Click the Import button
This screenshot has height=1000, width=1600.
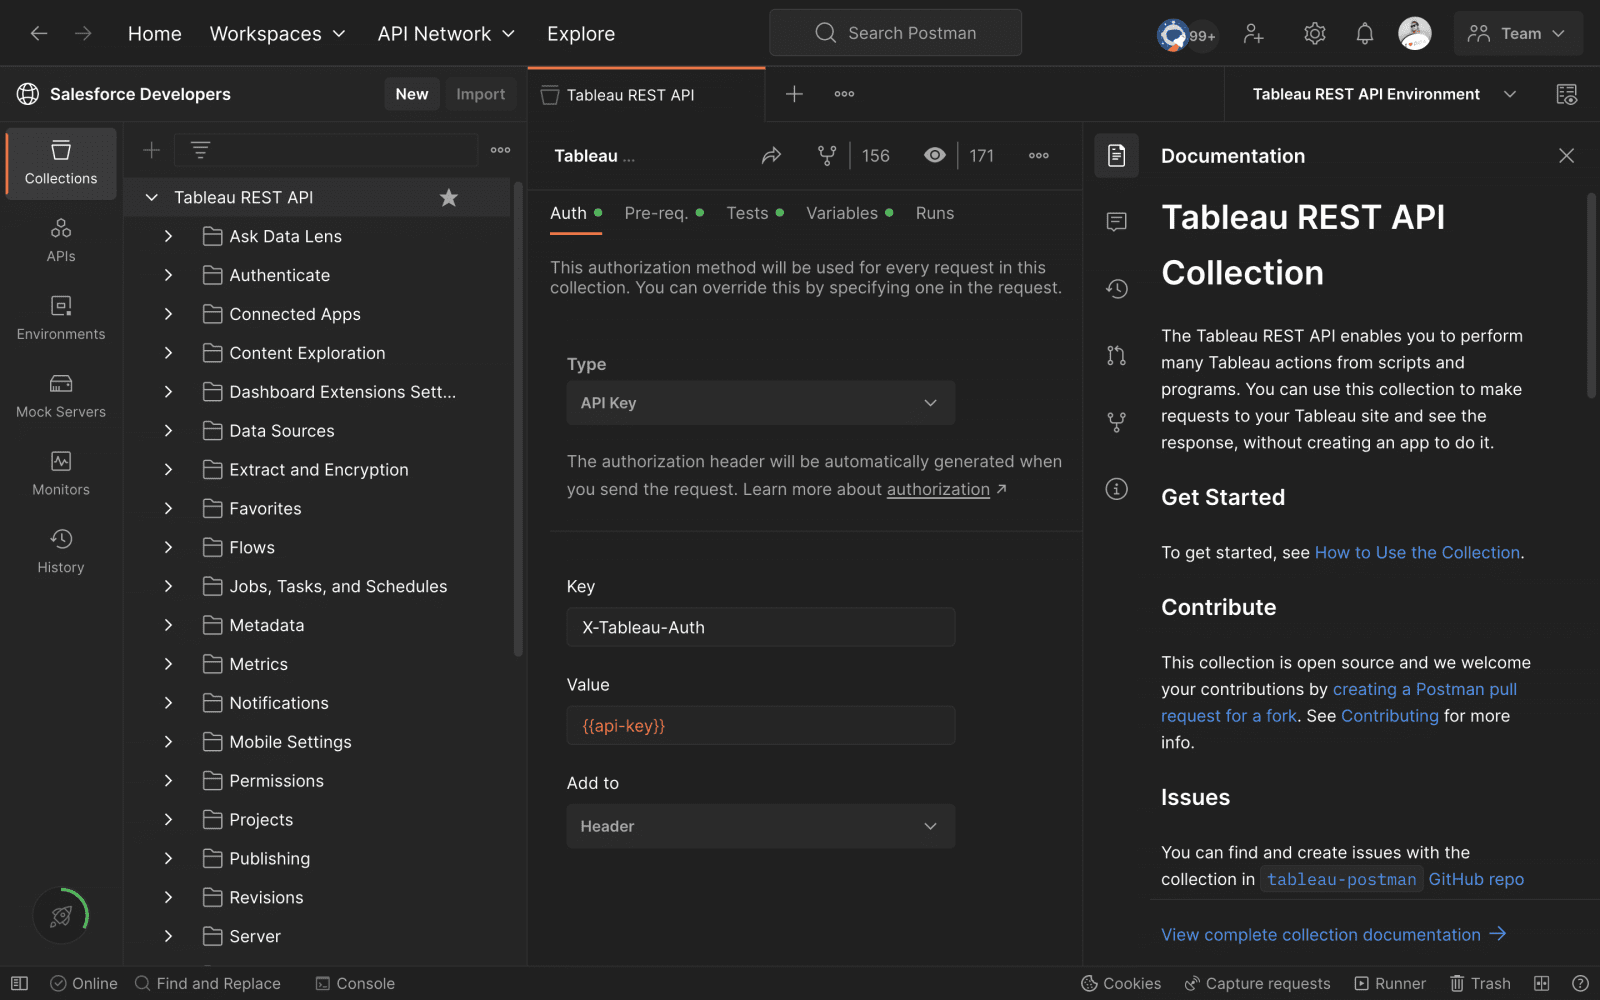coord(481,94)
